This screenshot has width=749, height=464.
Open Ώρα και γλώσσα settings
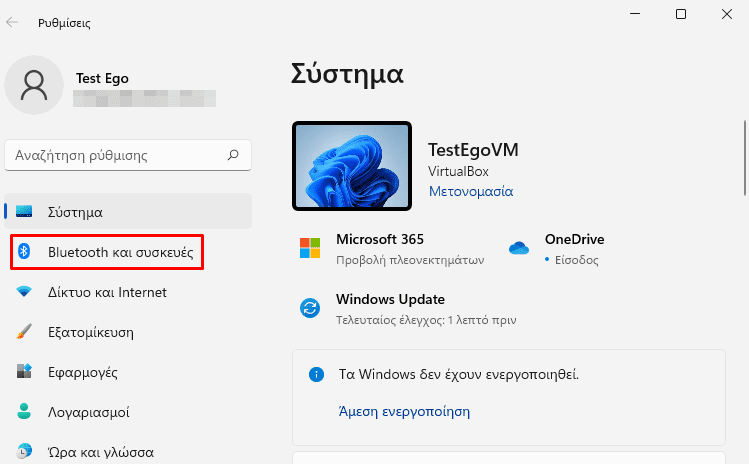click(x=128, y=452)
